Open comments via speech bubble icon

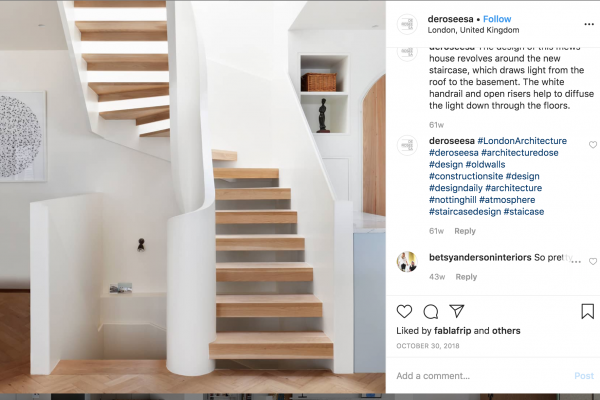[430, 312]
